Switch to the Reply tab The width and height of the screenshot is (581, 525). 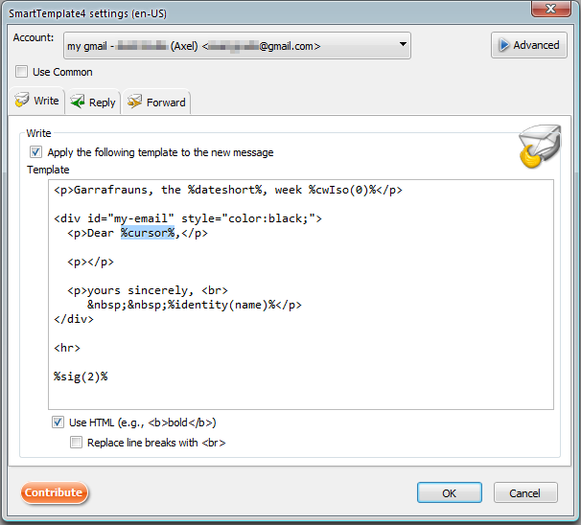pos(93,102)
